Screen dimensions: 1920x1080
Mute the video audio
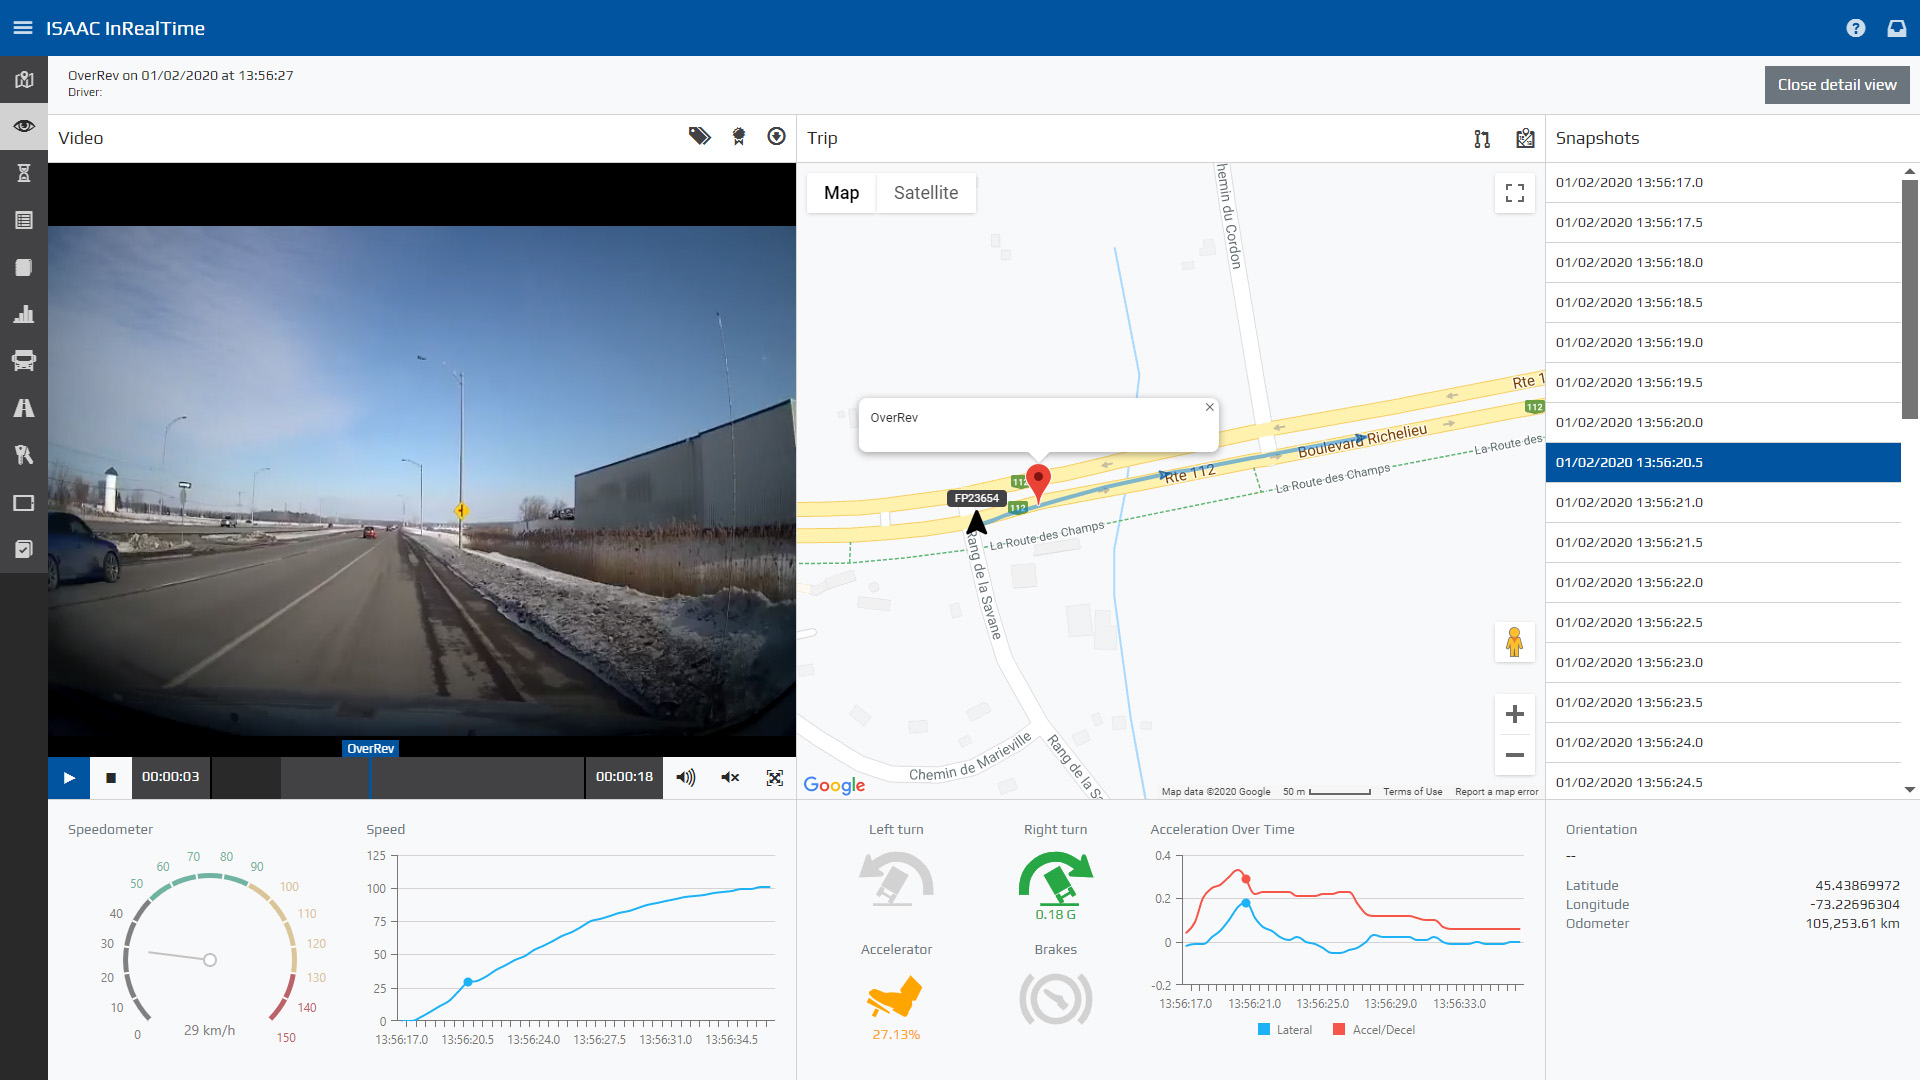(730, 778)
